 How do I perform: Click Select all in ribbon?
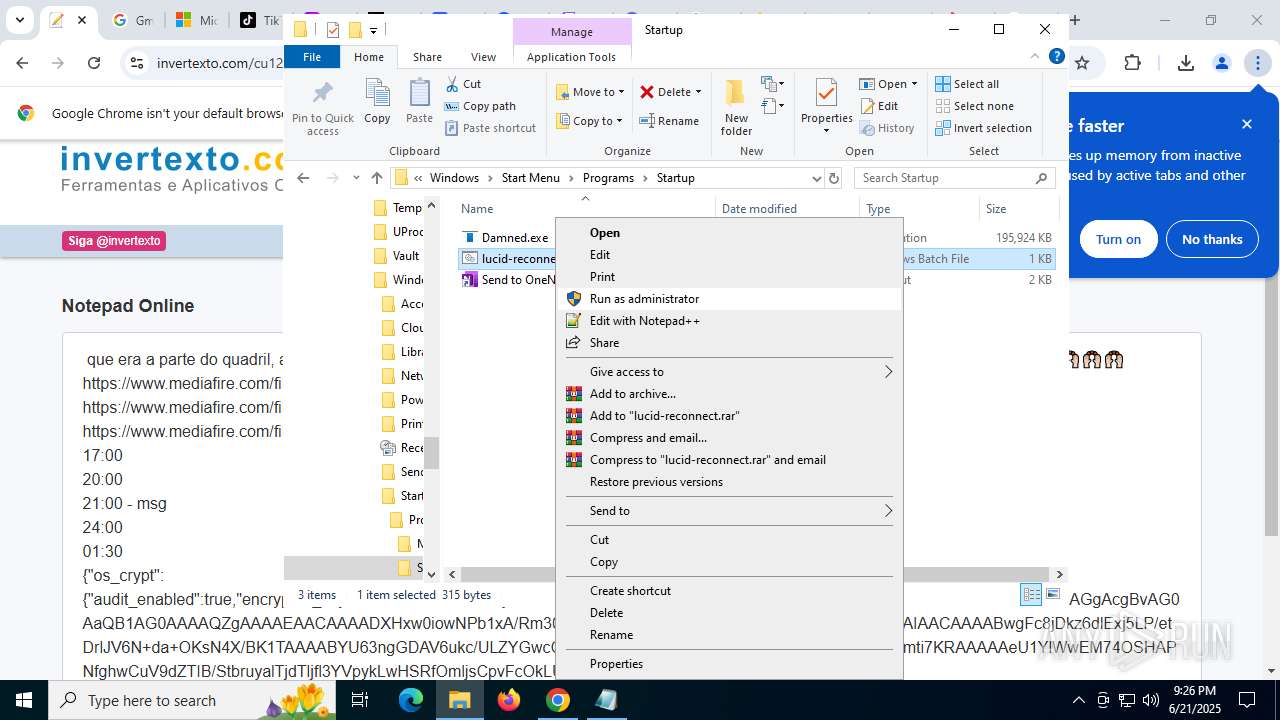coord(967,84)
